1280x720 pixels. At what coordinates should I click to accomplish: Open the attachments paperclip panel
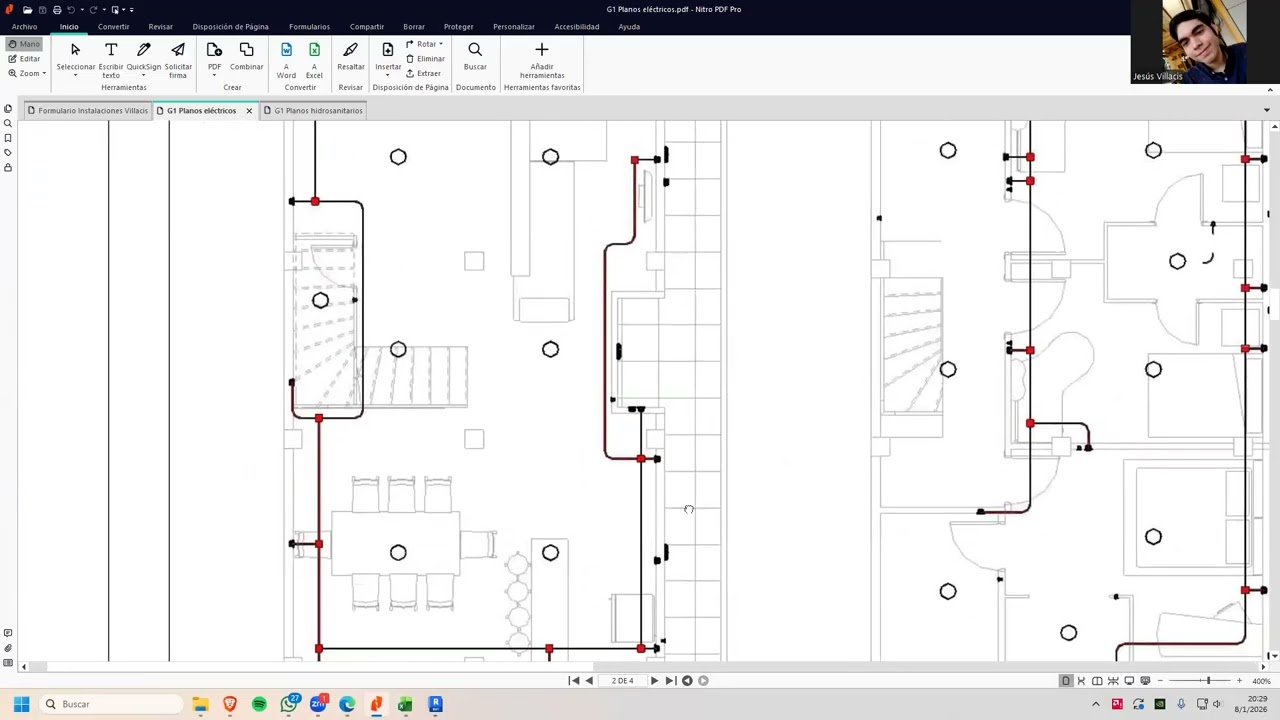point(8,648)
